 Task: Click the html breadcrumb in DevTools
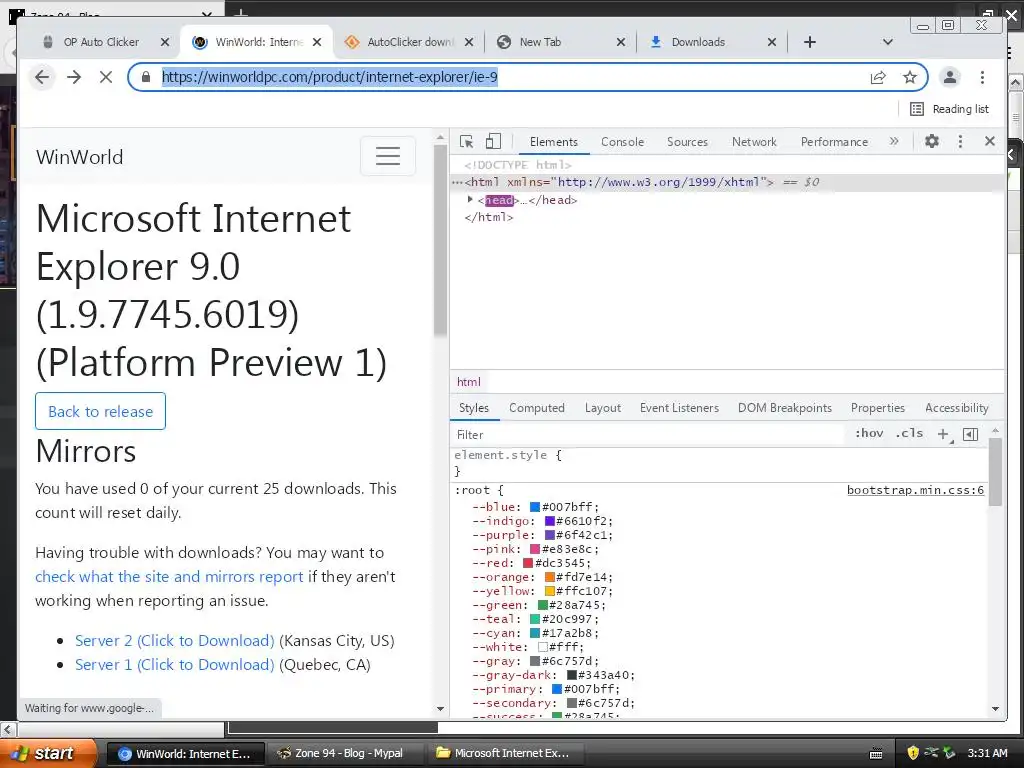pyautogui.click(x=468, y=382)
